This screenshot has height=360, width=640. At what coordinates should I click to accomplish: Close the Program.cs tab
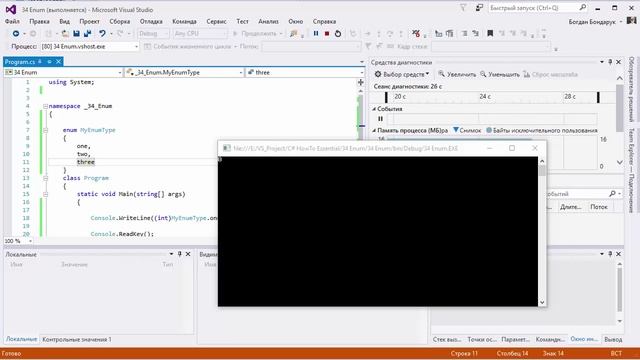click(x=58, y=62)
